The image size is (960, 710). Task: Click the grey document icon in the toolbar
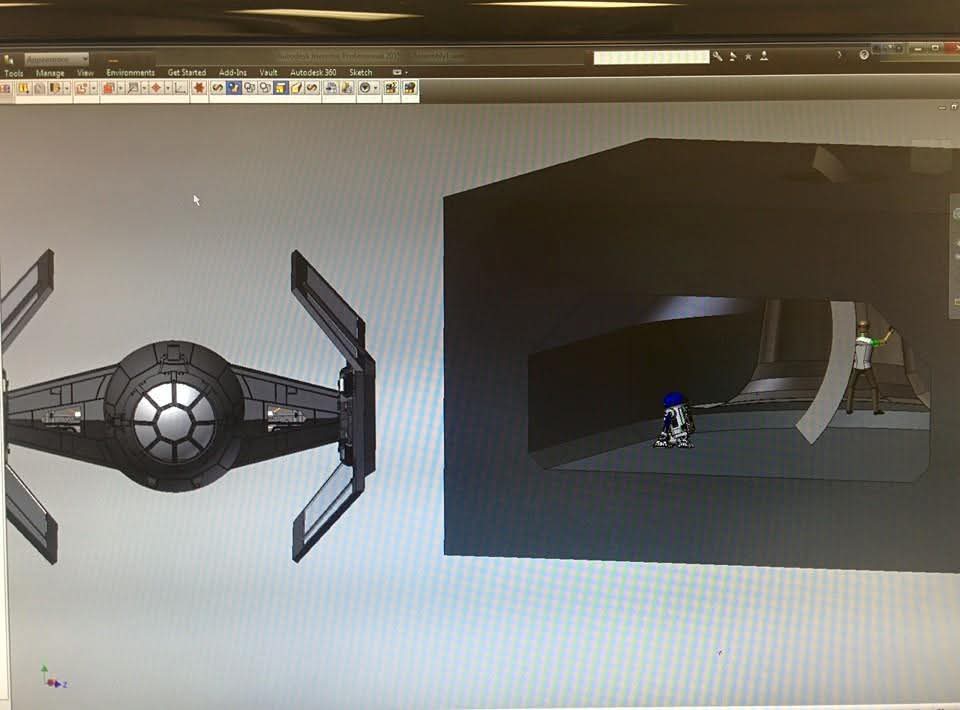39,89
